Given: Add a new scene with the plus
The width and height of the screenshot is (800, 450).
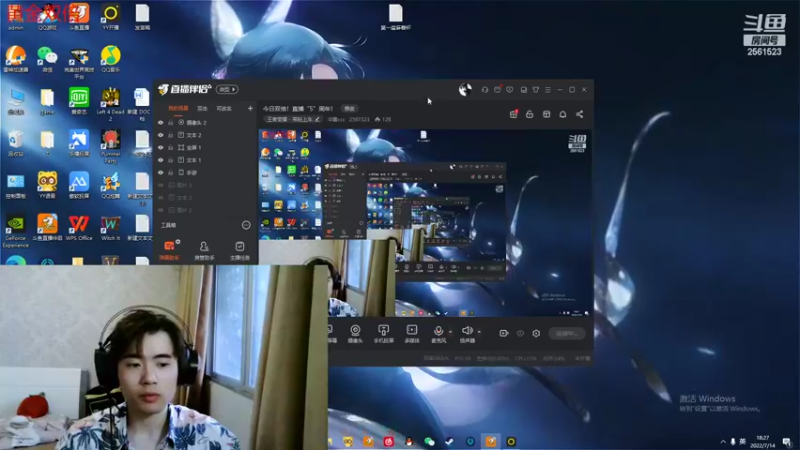Looking at the screenshot, I should coord(250,109).
